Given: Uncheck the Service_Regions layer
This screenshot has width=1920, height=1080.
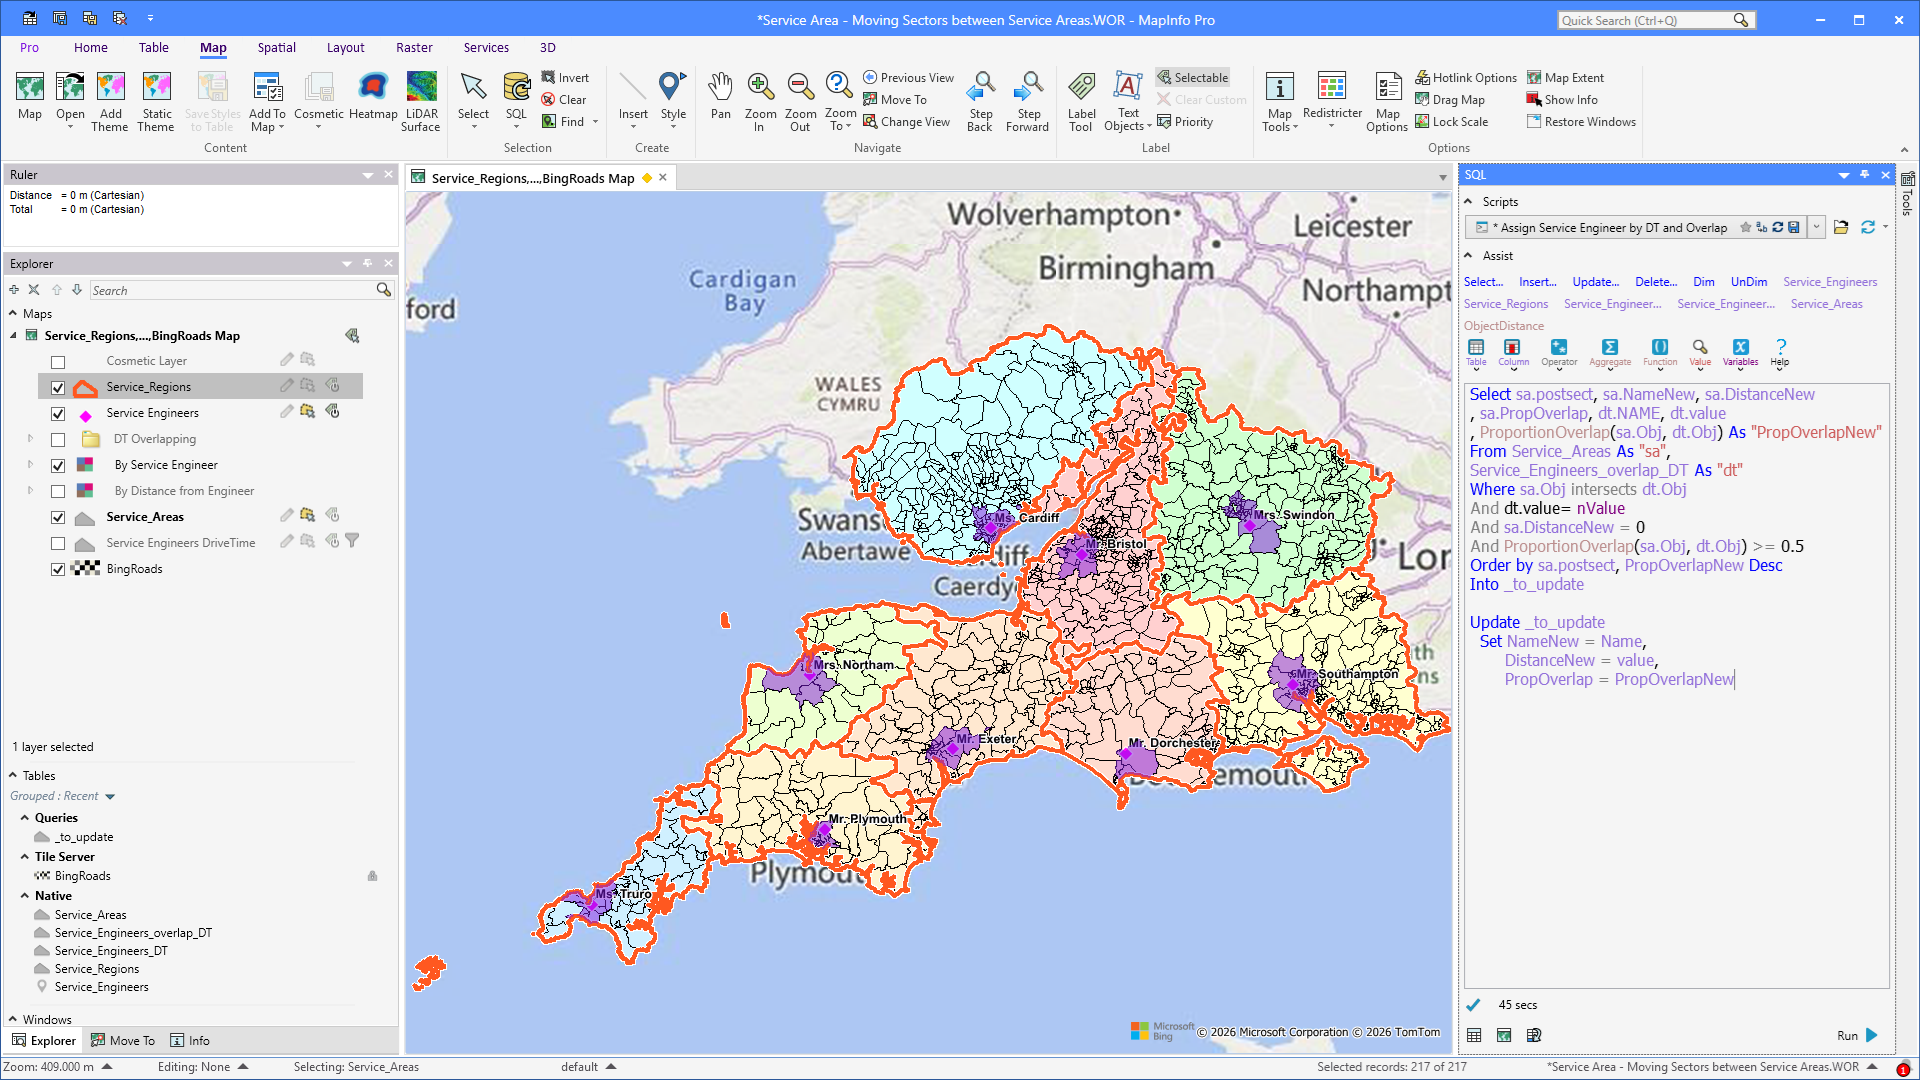Looking at the screenshot, I should [x=58, y=388].
